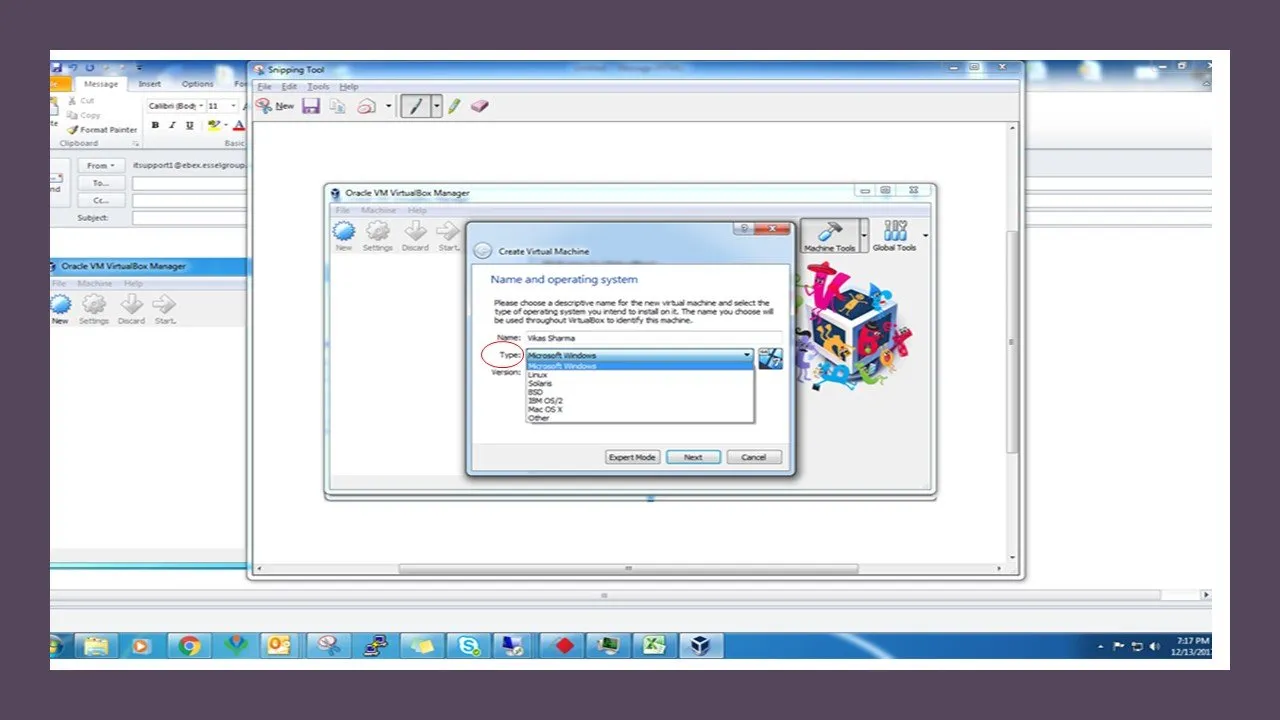Open the From account dropdown button
Screen dimensions: 1280x720
tap(101, 165)
